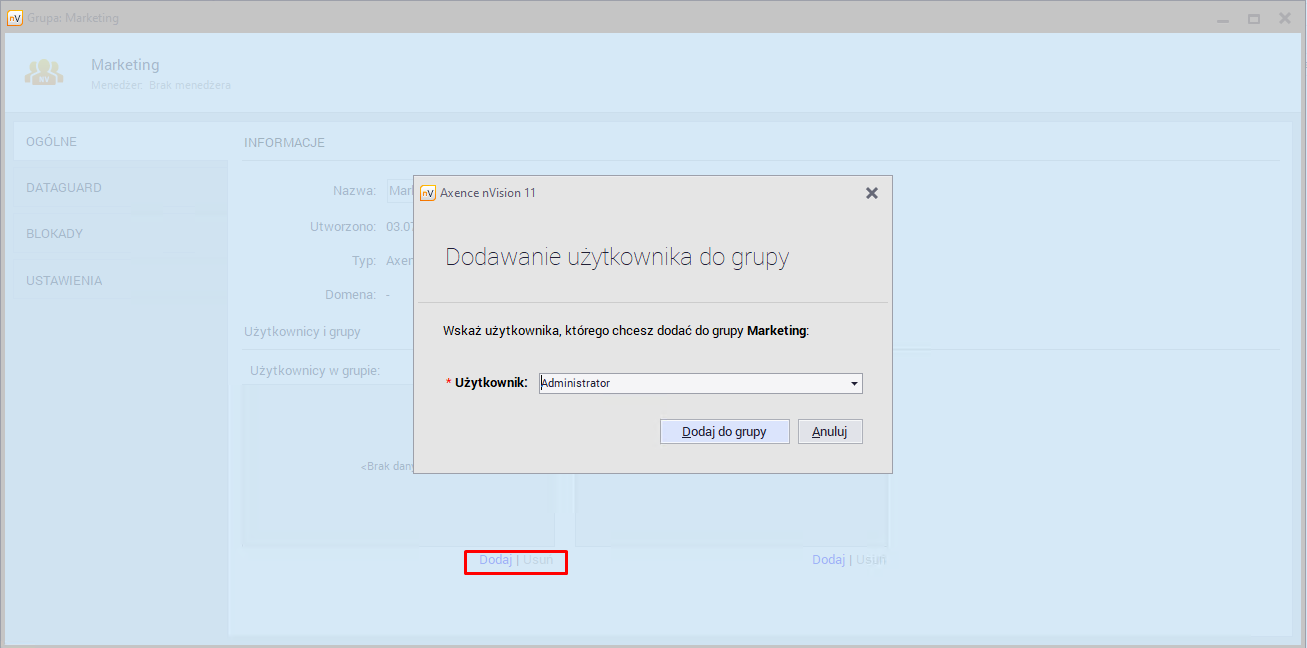
Task: Click the nV icon in the dialog title bar
Action: pos(428,193)
